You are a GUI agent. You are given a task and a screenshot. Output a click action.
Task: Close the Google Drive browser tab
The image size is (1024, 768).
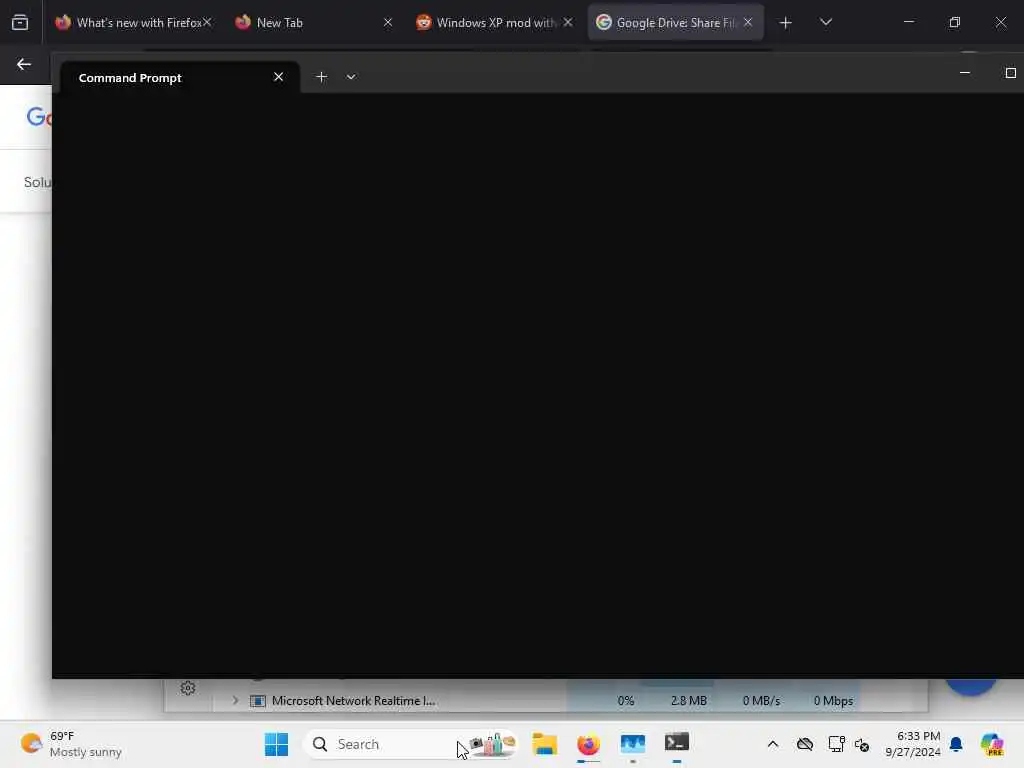(x=748, y=23)
